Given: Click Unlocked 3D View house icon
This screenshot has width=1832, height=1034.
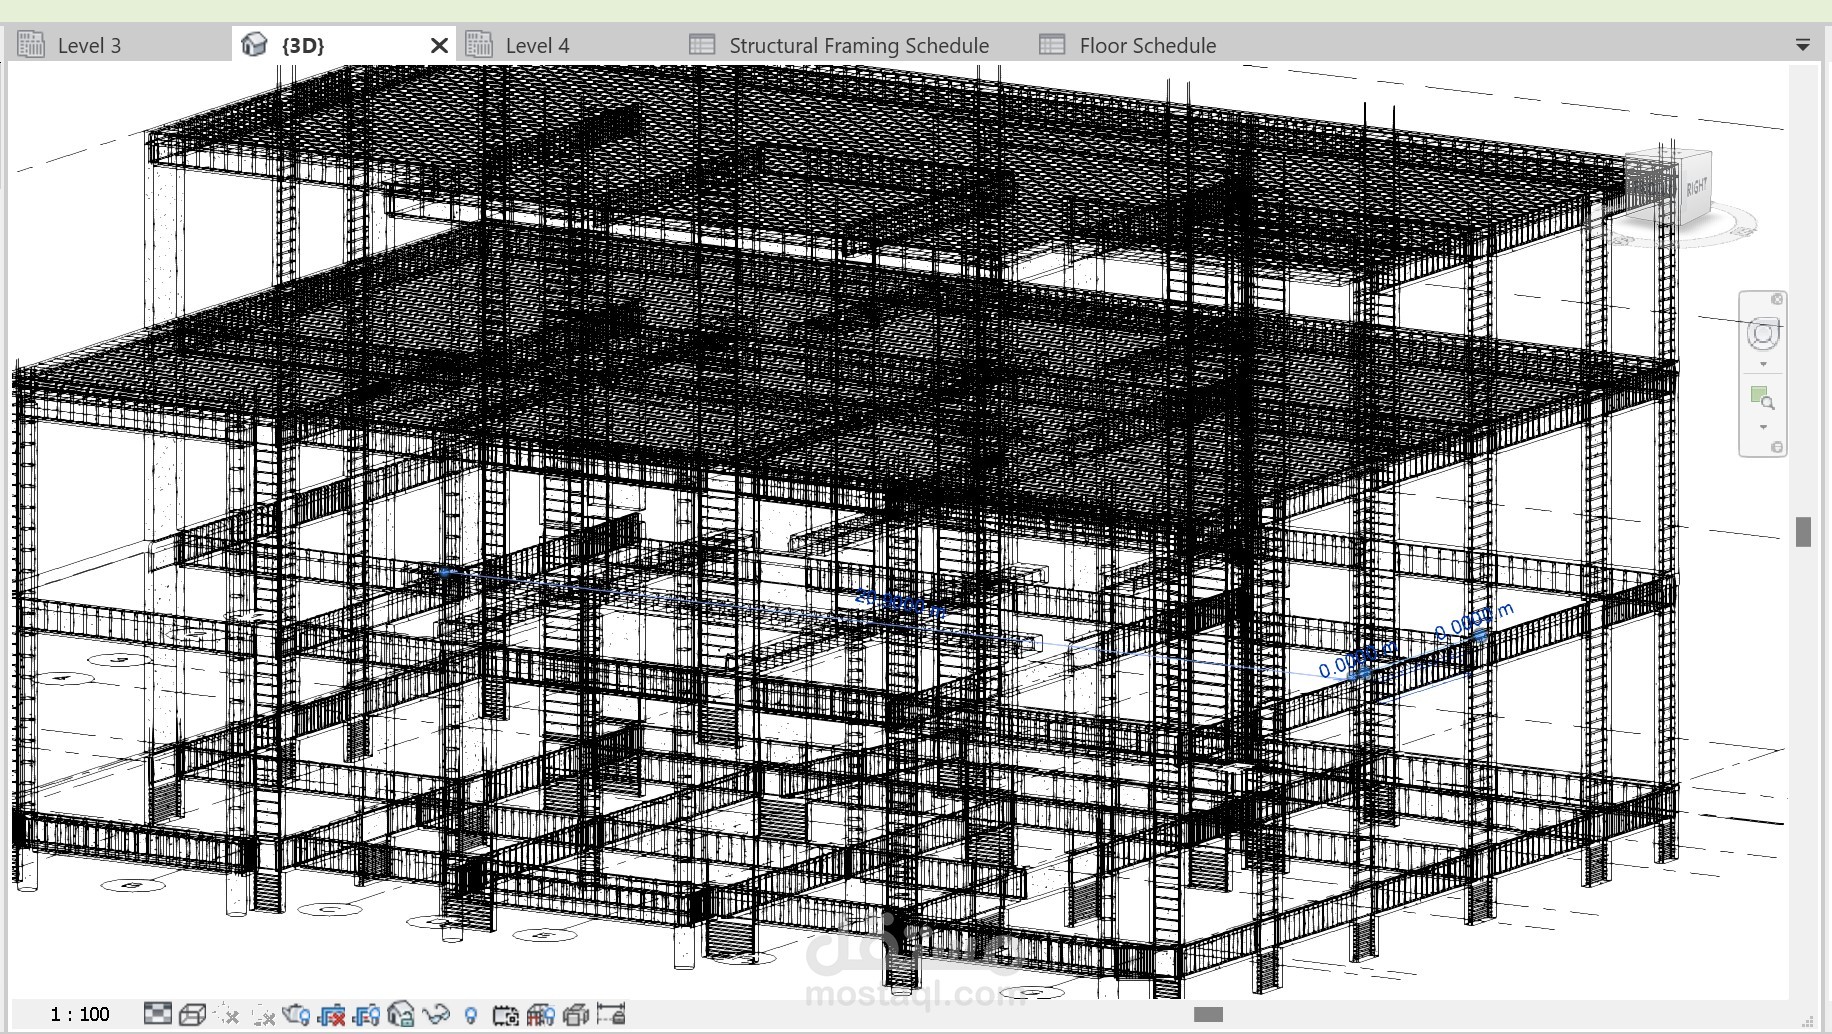Looking at the screenshot, I should point(401,1014).
